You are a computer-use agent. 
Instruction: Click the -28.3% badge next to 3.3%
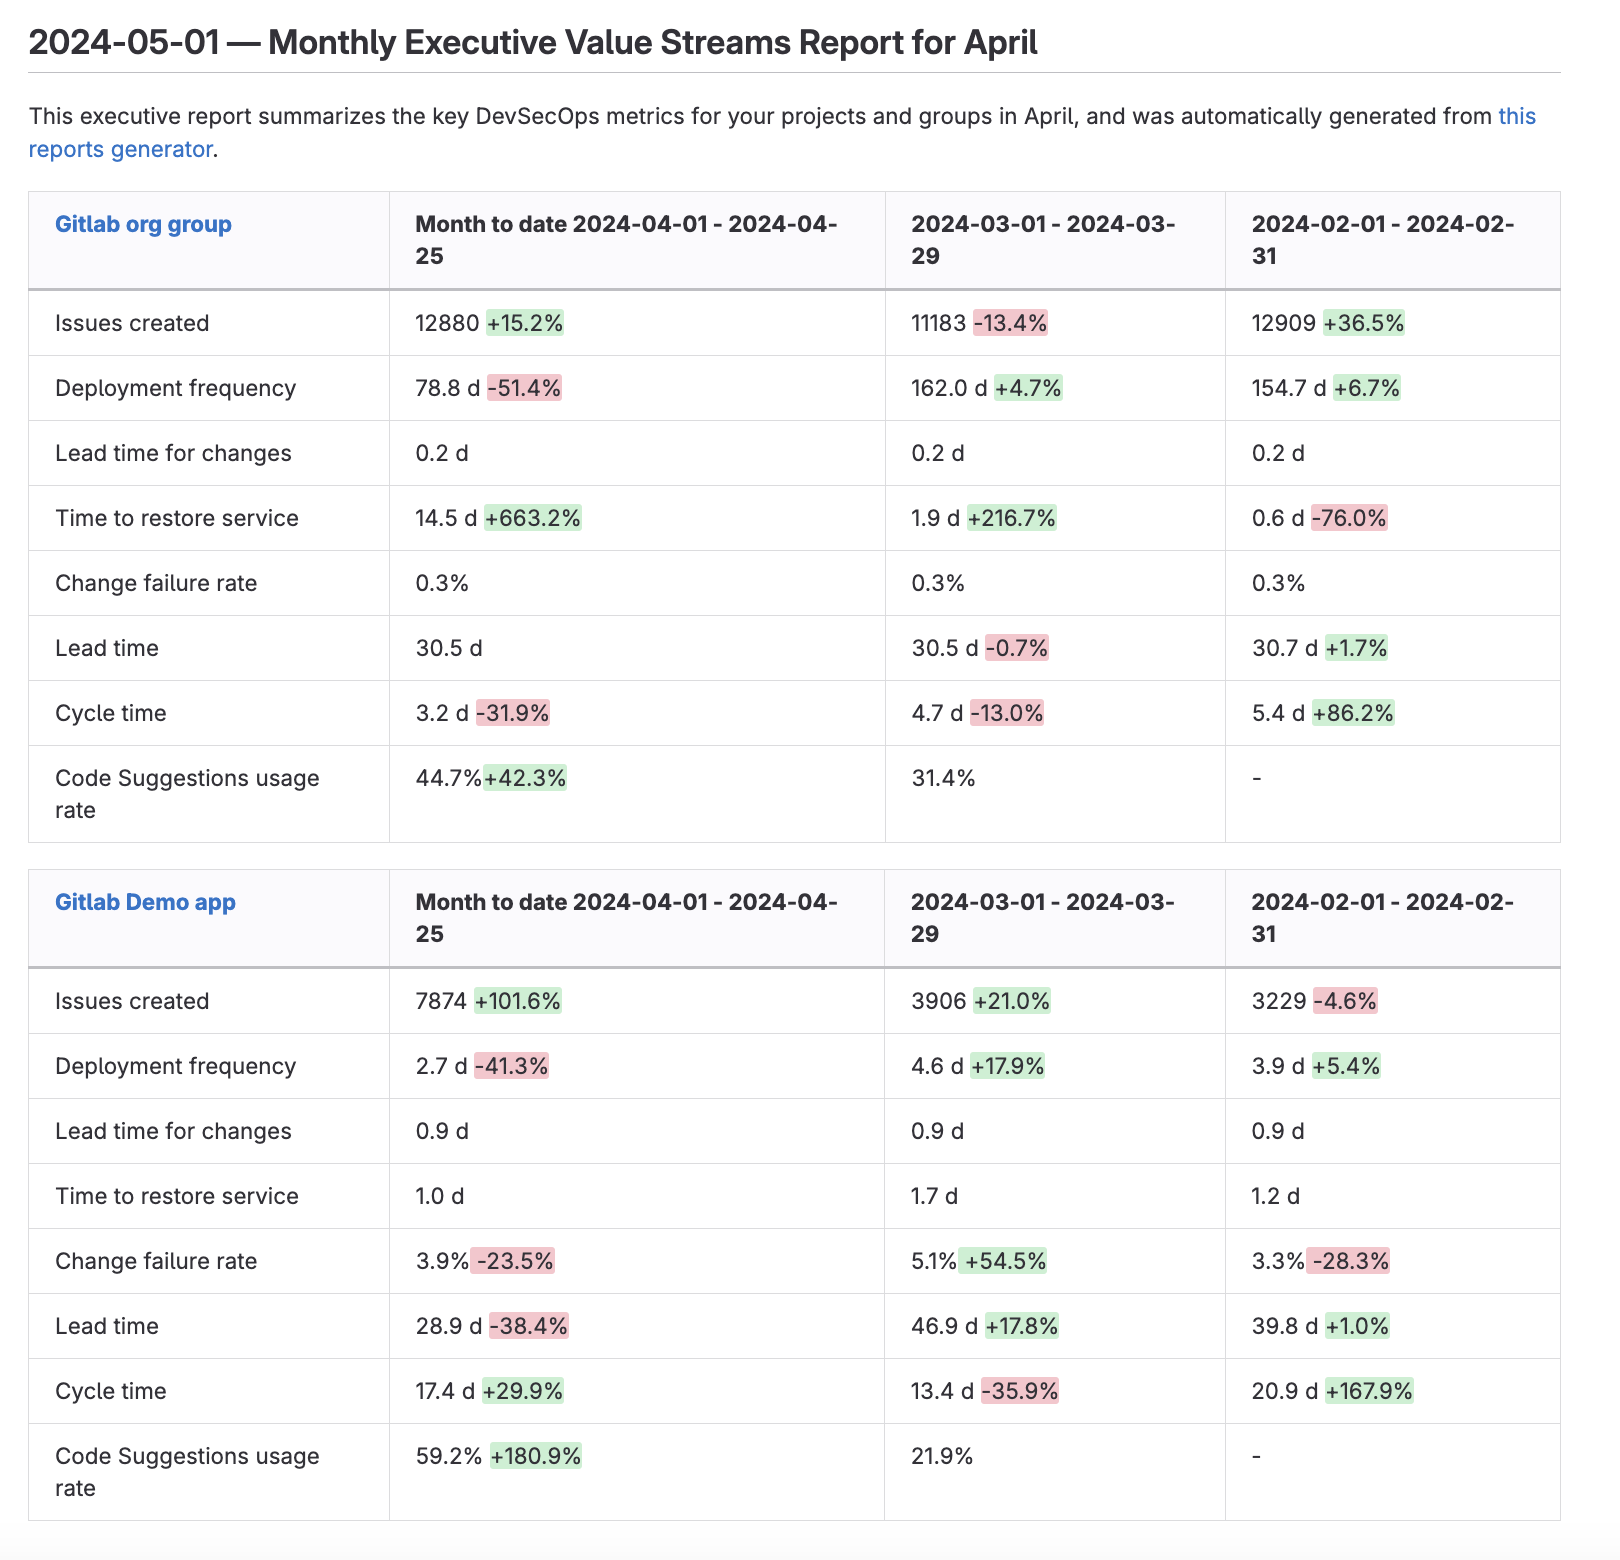tap(1348, 1261)
